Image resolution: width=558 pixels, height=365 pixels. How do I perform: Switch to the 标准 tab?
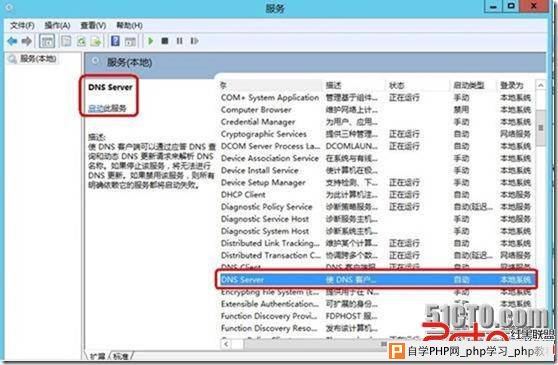pyautogui.click(x=121, y=356)
